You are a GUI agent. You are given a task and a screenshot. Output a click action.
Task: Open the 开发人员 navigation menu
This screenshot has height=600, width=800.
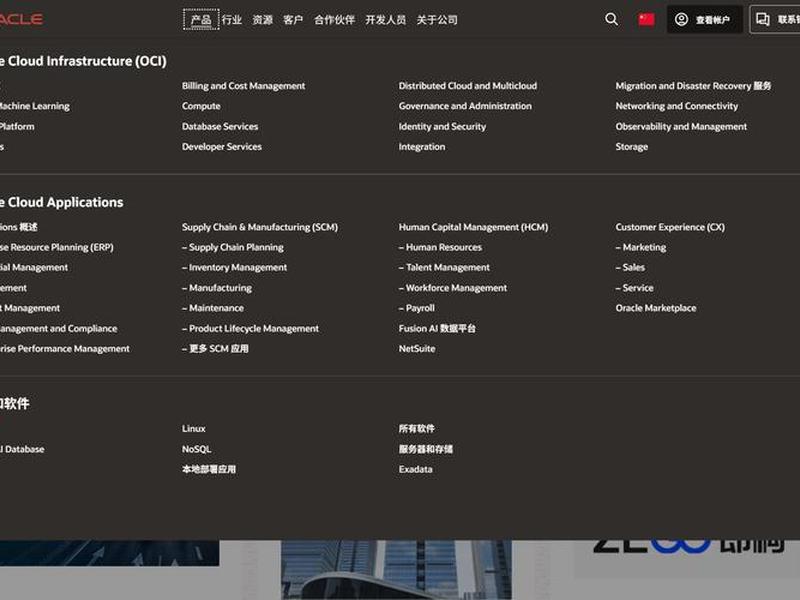point(386,20)
